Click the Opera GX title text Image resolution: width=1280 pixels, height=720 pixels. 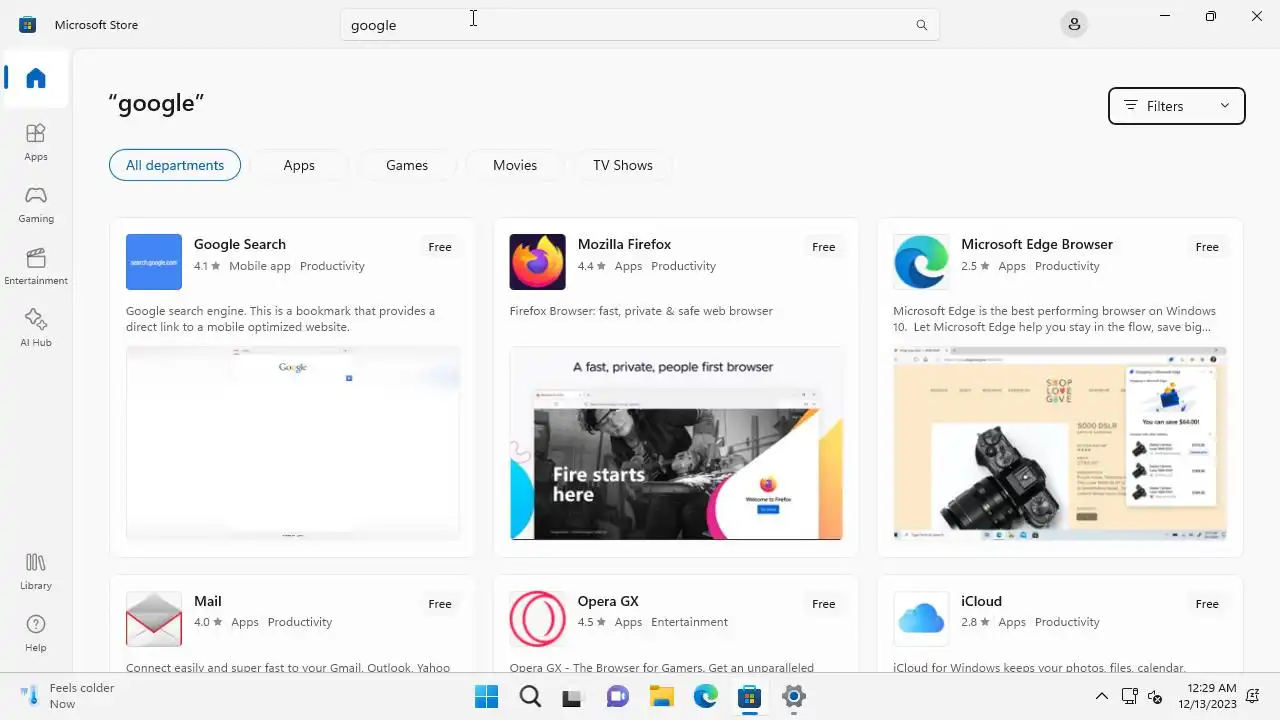(x=608, y=601)
